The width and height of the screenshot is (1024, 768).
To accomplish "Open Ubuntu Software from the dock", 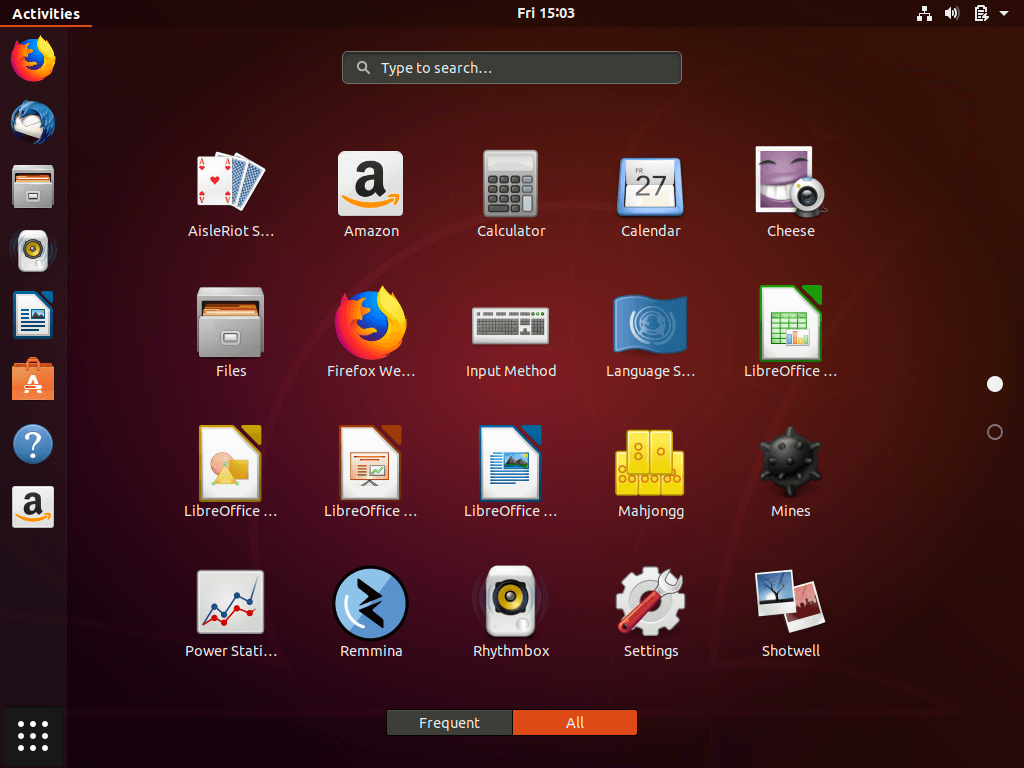I will (33, 379).
